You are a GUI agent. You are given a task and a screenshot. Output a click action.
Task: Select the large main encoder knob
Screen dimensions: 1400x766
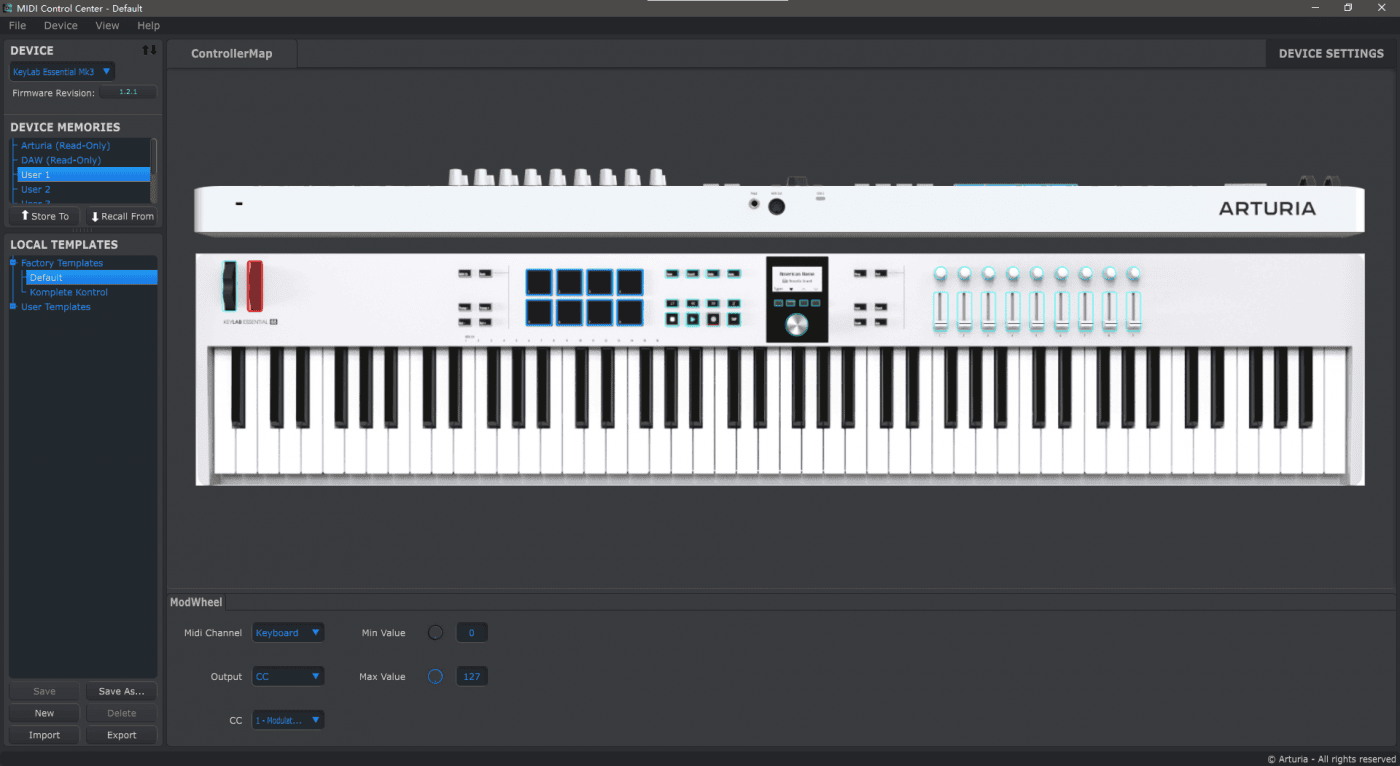tap(797, 325)
